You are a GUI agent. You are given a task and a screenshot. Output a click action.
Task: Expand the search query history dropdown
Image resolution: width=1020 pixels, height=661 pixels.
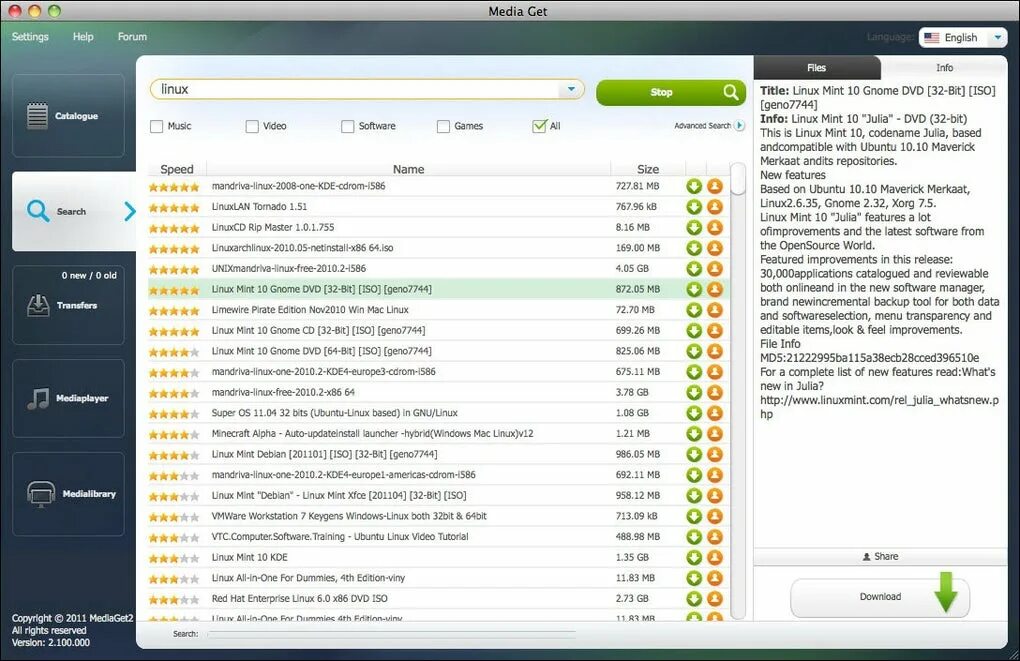click(x=570, y=89)
